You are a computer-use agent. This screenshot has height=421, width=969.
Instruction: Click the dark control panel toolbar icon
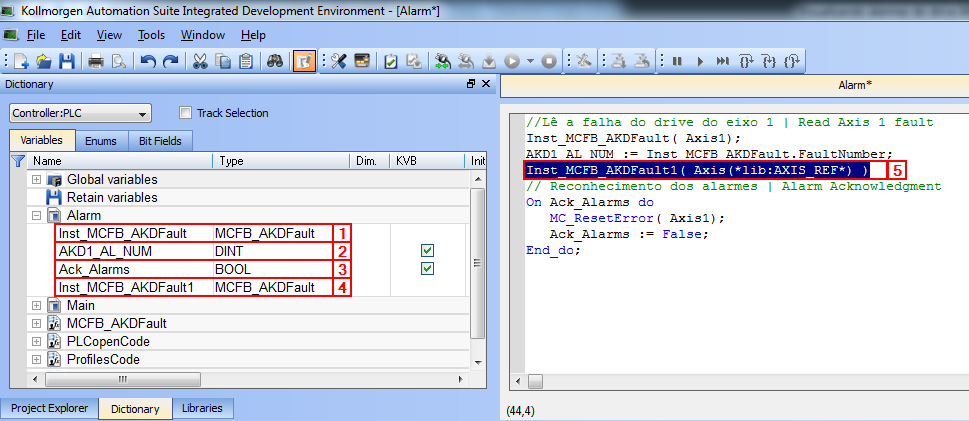(362, 61)
